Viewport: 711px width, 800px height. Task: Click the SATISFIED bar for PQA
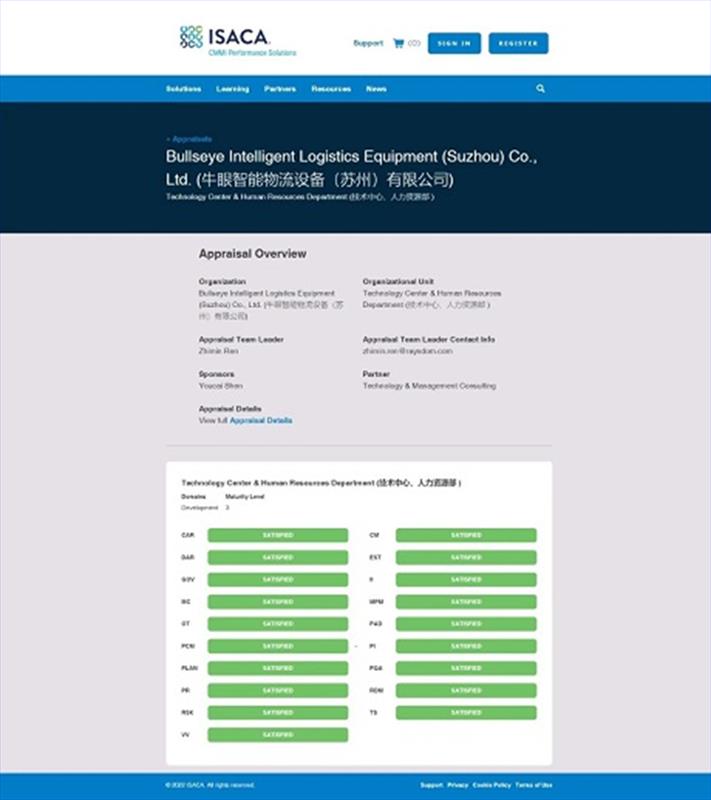466,668
